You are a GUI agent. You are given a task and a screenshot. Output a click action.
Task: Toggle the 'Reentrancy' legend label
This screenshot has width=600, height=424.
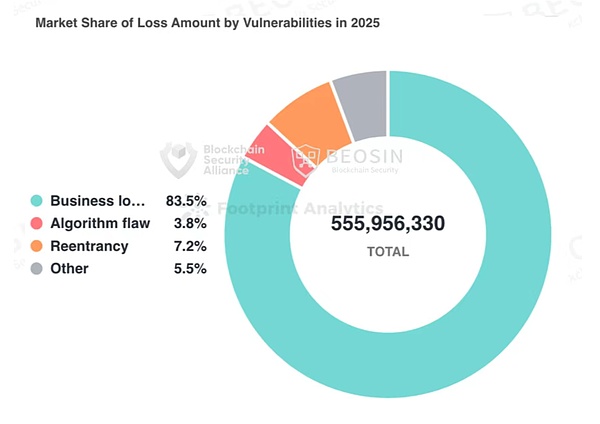point(89,246)
